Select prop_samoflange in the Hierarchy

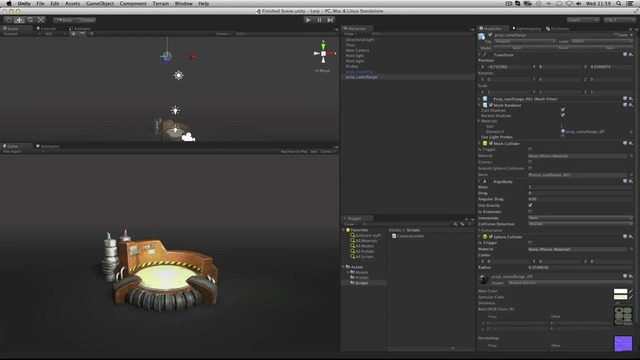point(362,77)
